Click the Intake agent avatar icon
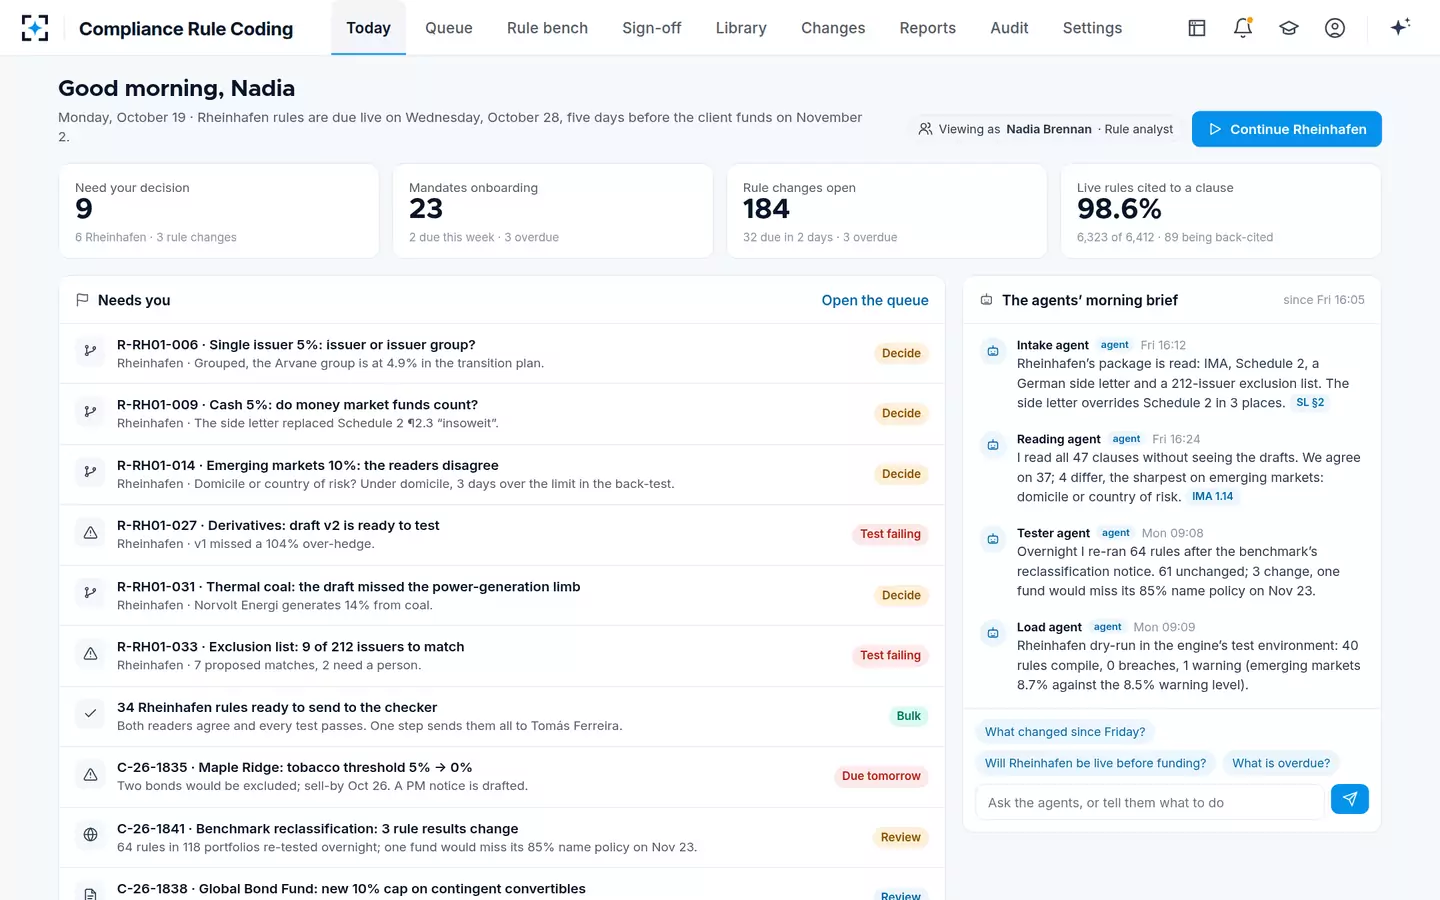This screenshot has width=1440, height=900. tap(993, 351)
